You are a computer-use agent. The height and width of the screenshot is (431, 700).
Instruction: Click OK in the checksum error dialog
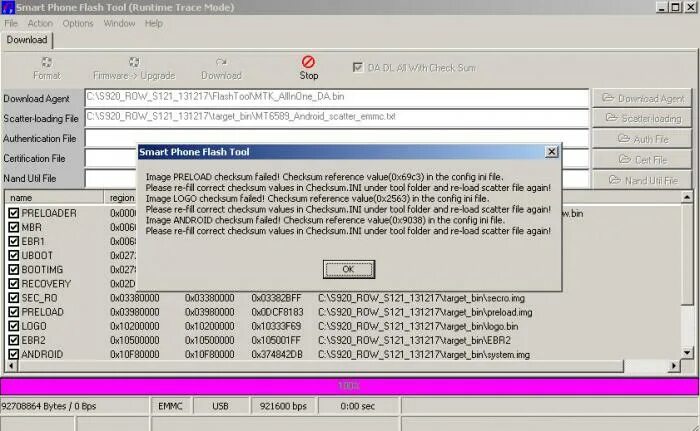click(349, 269)
